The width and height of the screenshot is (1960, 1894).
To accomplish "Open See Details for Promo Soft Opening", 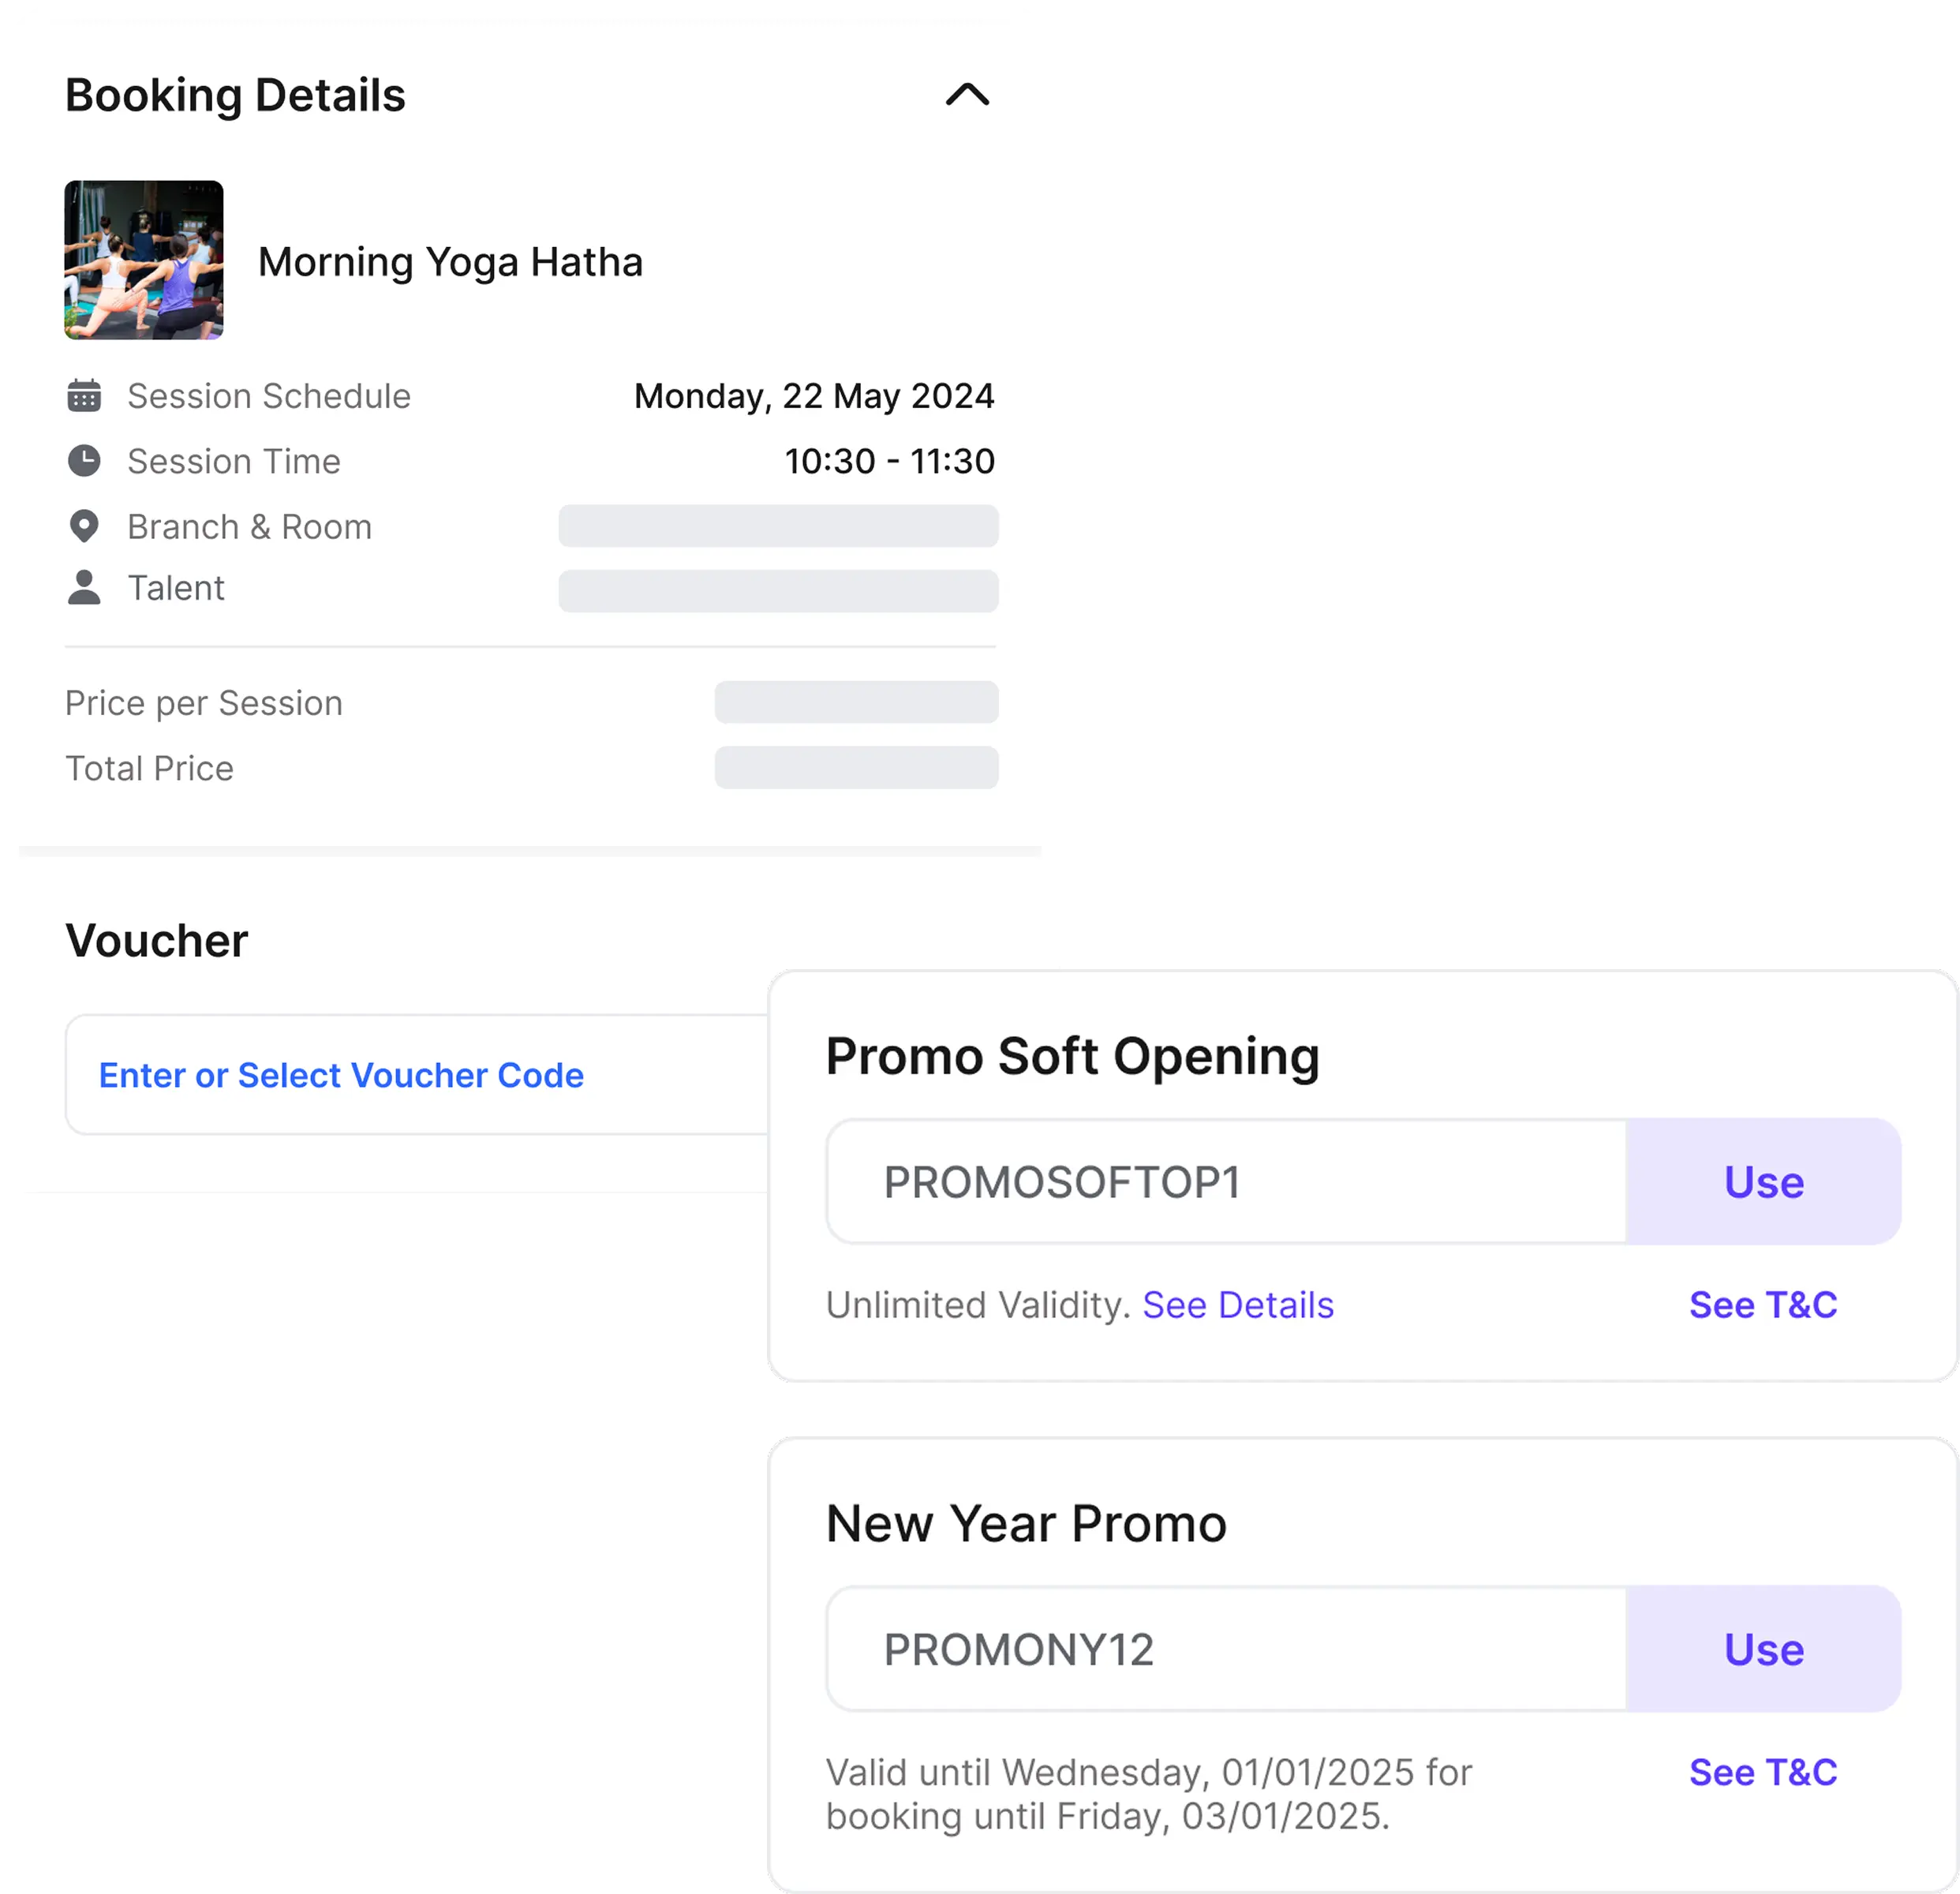I will [1237, 1305].
